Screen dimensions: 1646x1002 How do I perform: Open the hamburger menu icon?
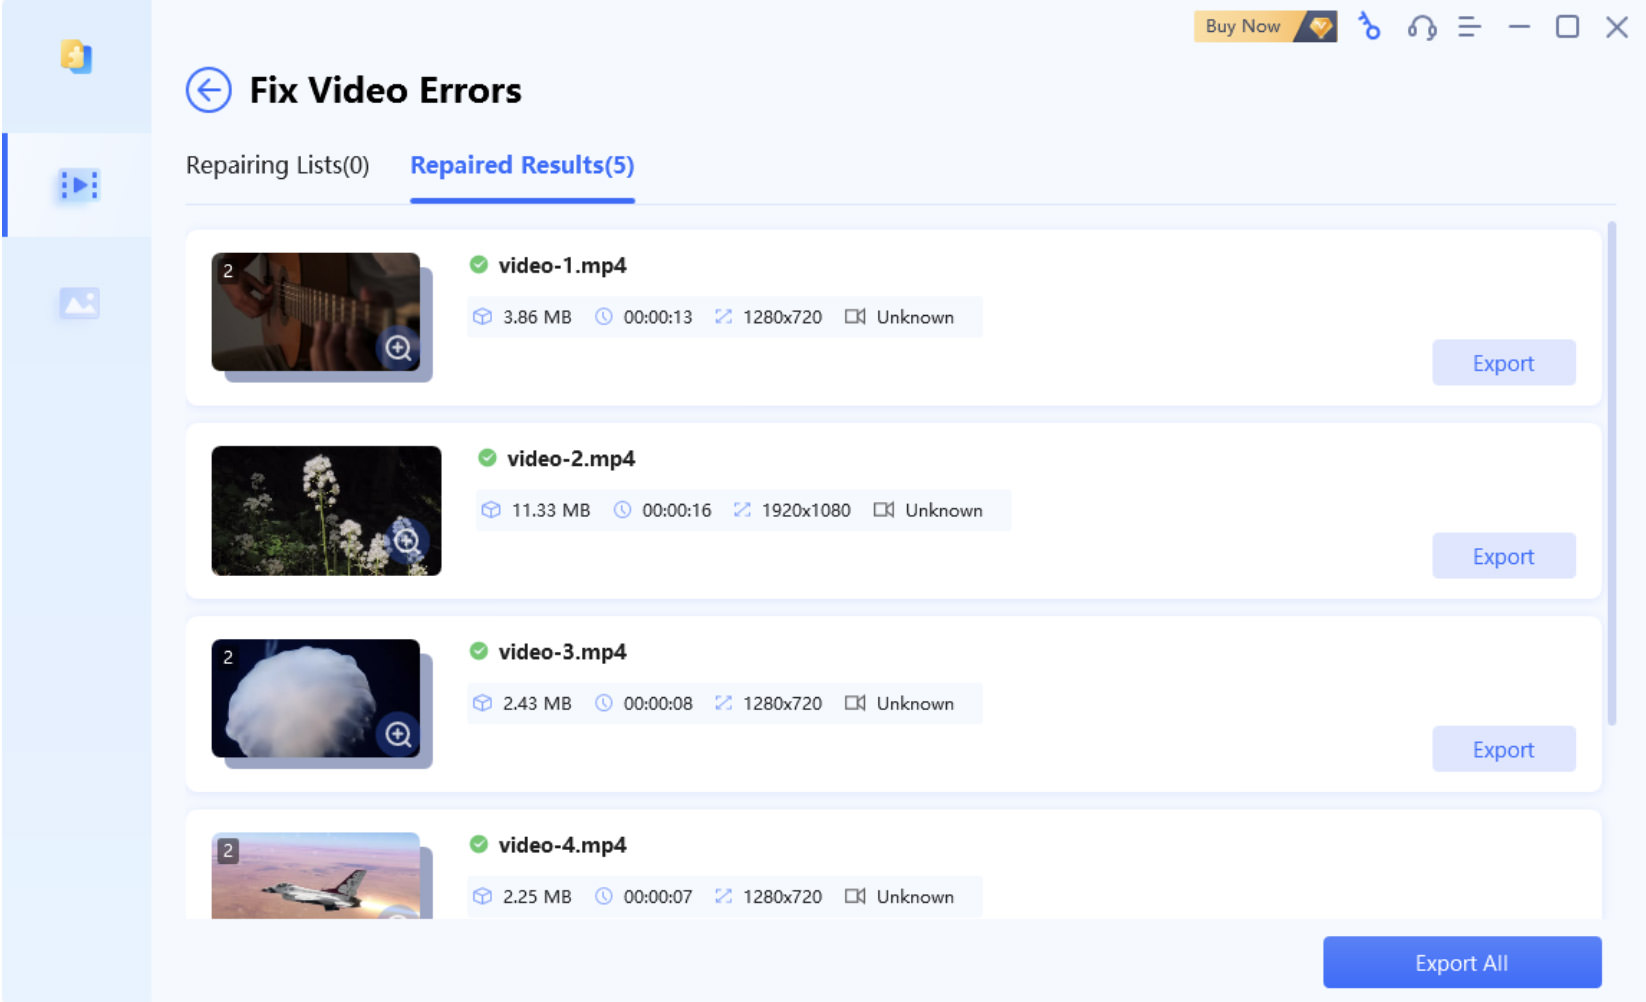click(x=1469, y=27)
